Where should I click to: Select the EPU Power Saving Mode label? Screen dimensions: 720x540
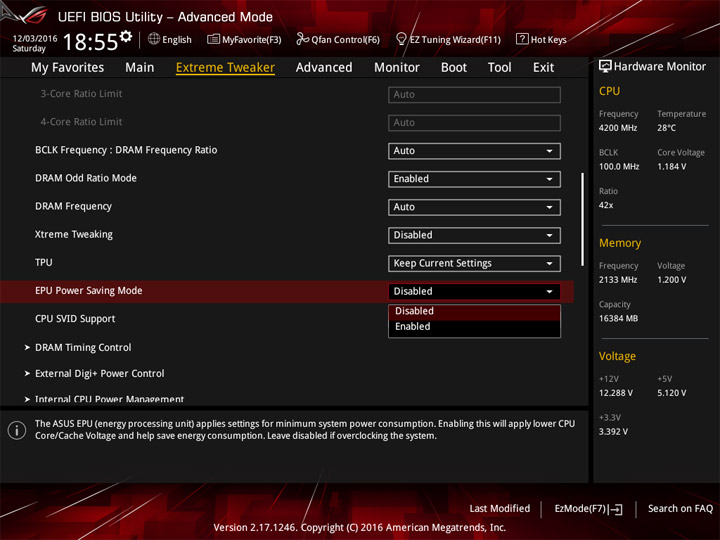(x=89, y=291)
